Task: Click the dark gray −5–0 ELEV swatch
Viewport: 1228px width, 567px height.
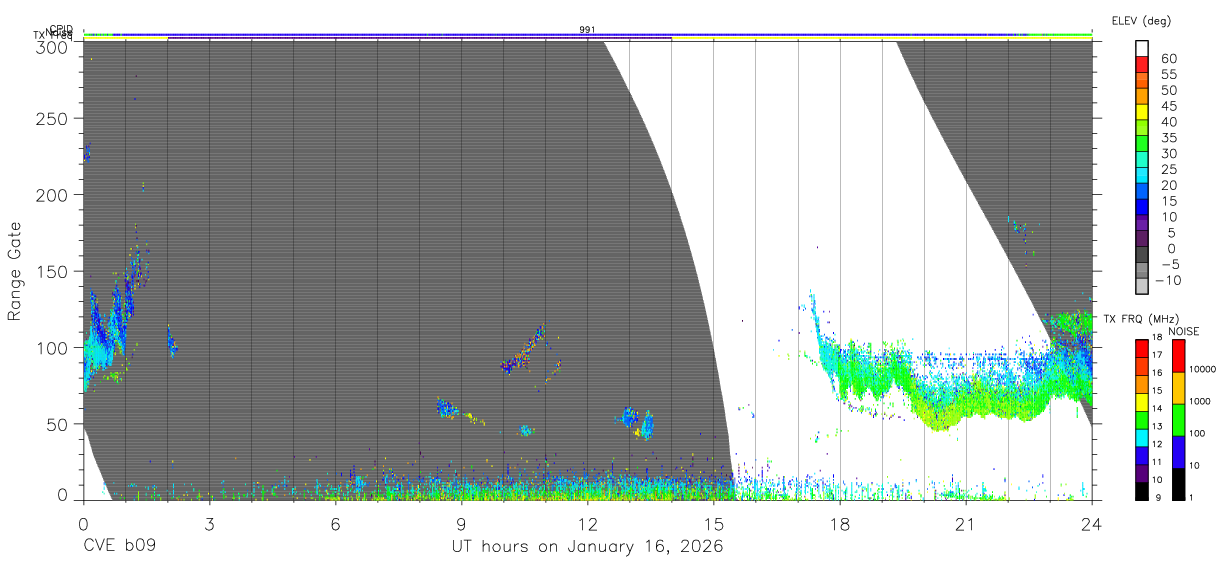Action: (x=1142, y=256)
